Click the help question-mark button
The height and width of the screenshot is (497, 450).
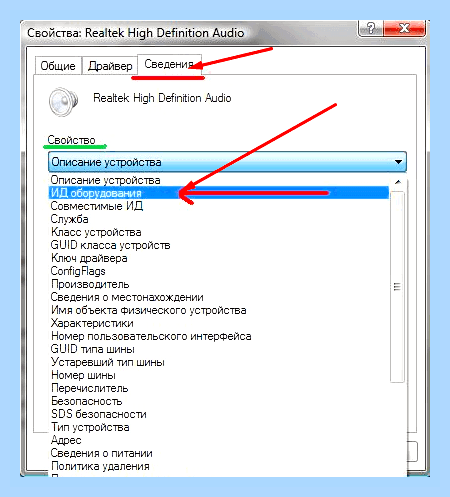[371, 28]
